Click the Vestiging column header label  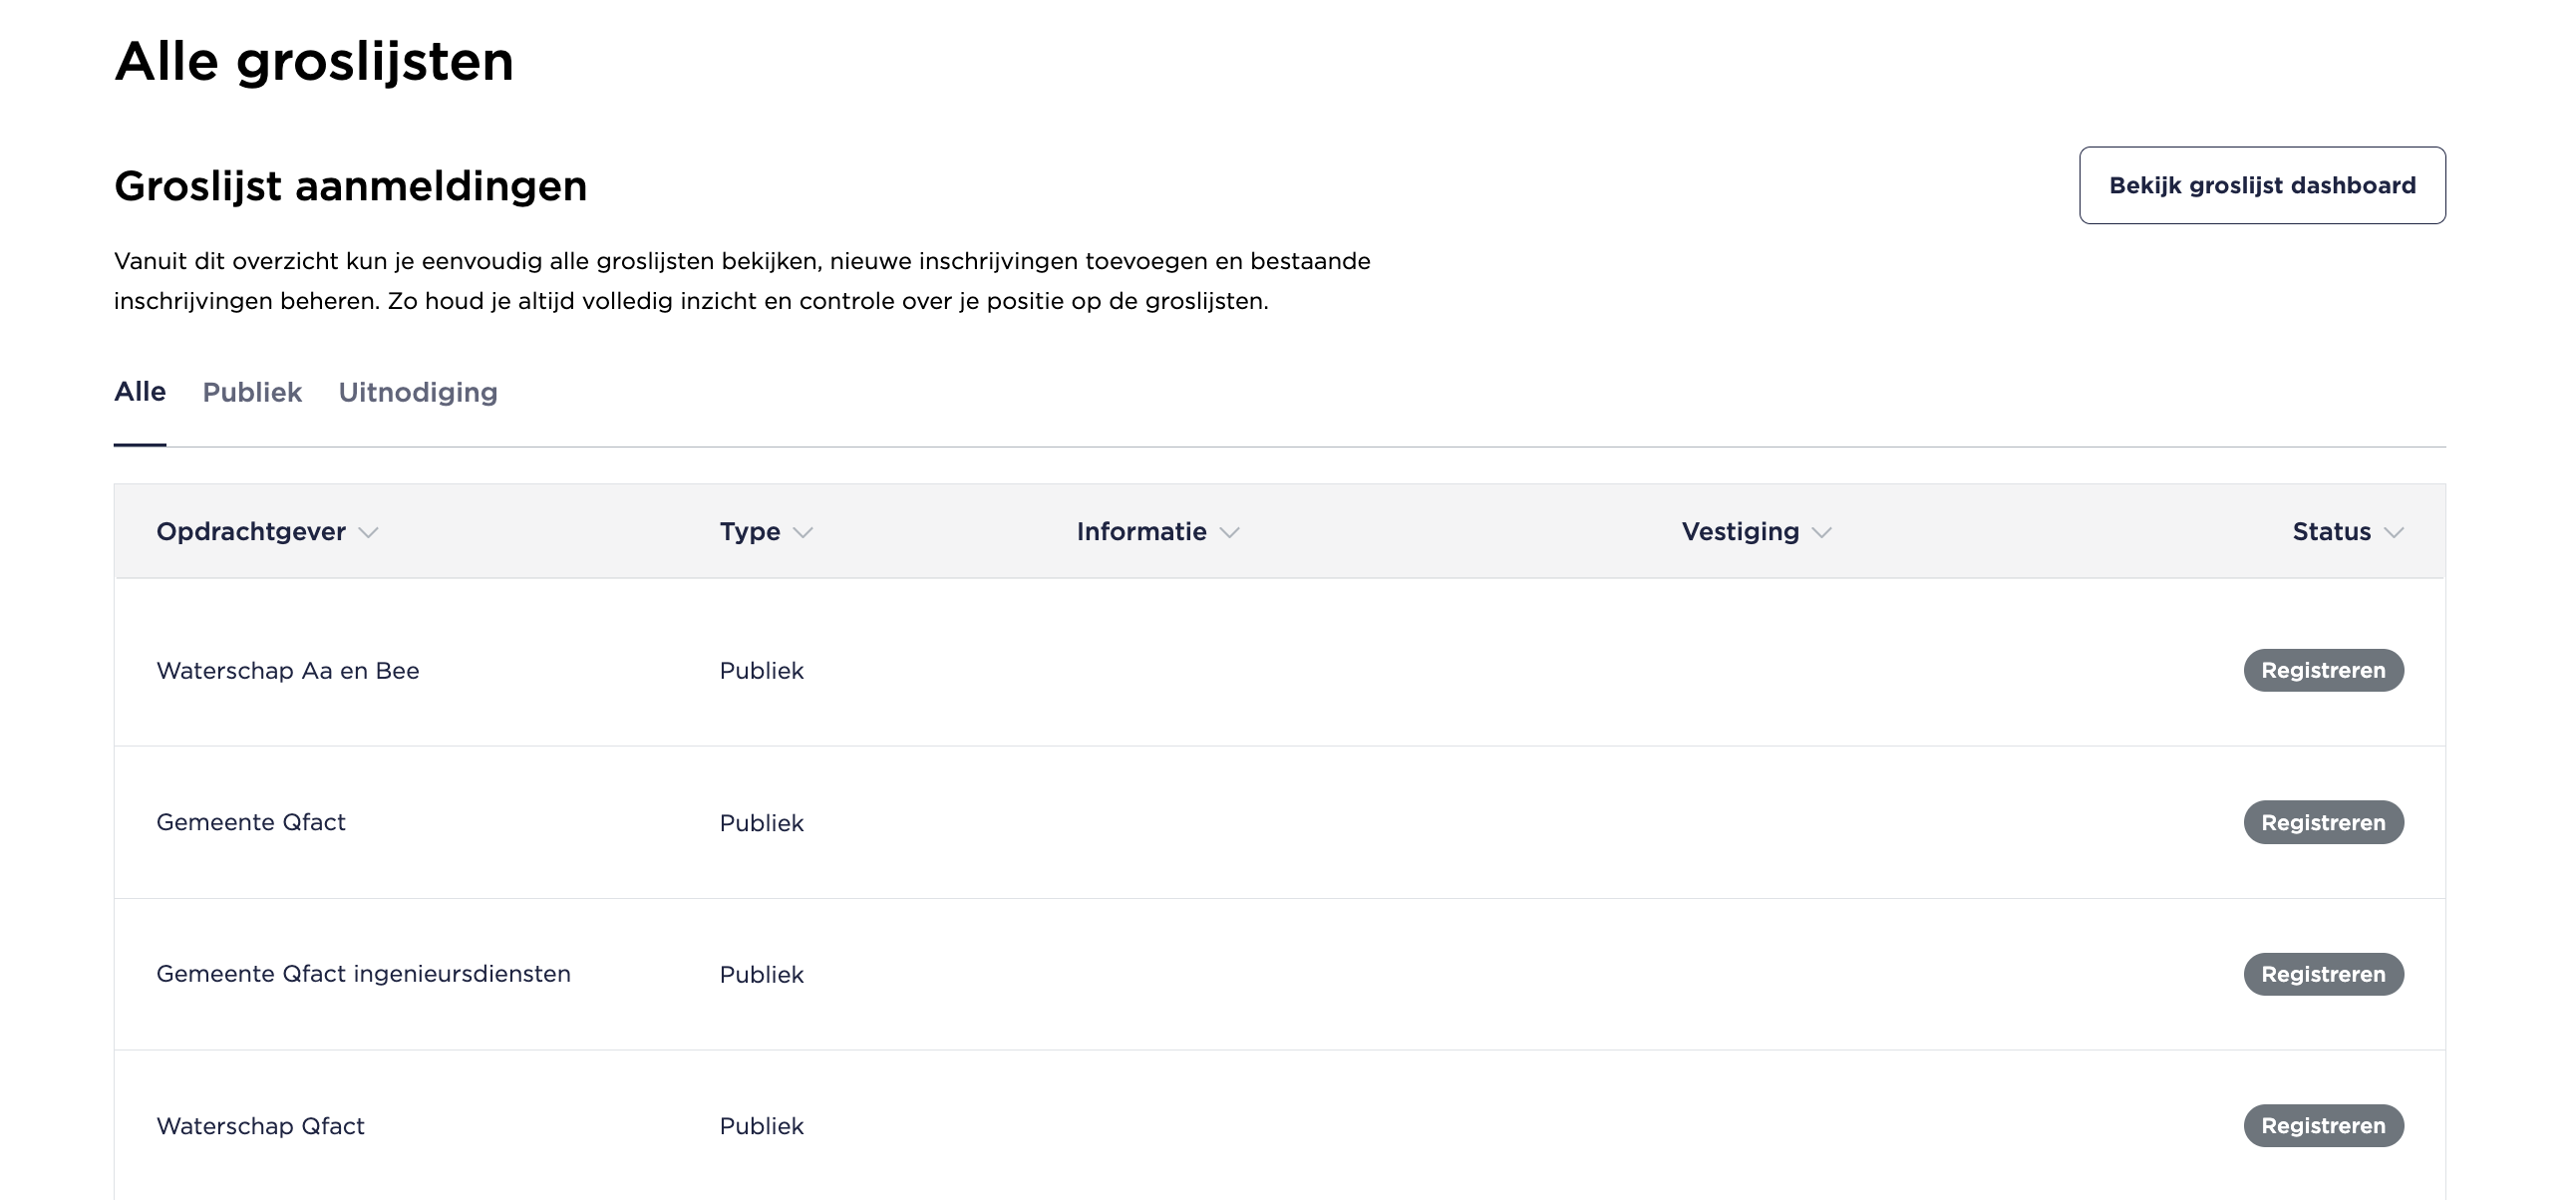click(1740, 531)
